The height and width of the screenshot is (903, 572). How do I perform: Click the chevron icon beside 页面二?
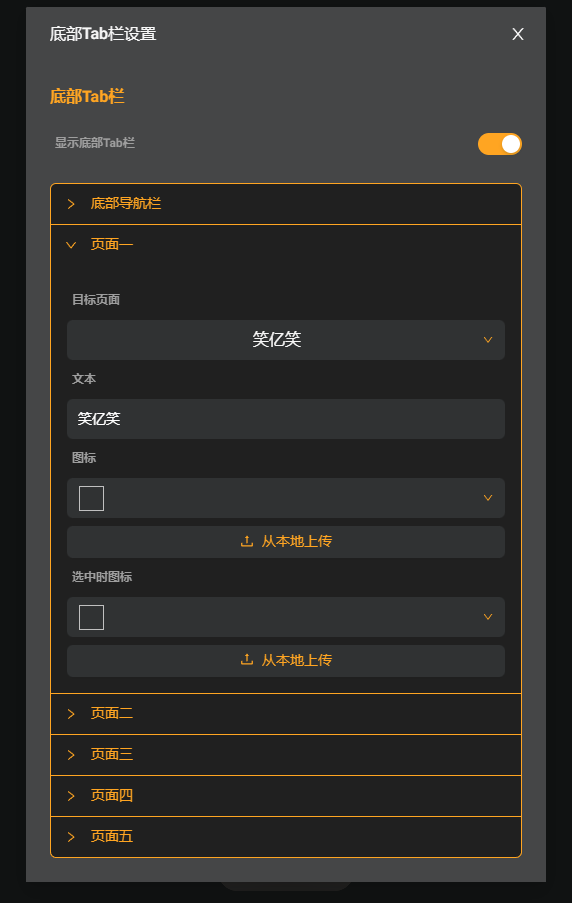click(71, 714)
